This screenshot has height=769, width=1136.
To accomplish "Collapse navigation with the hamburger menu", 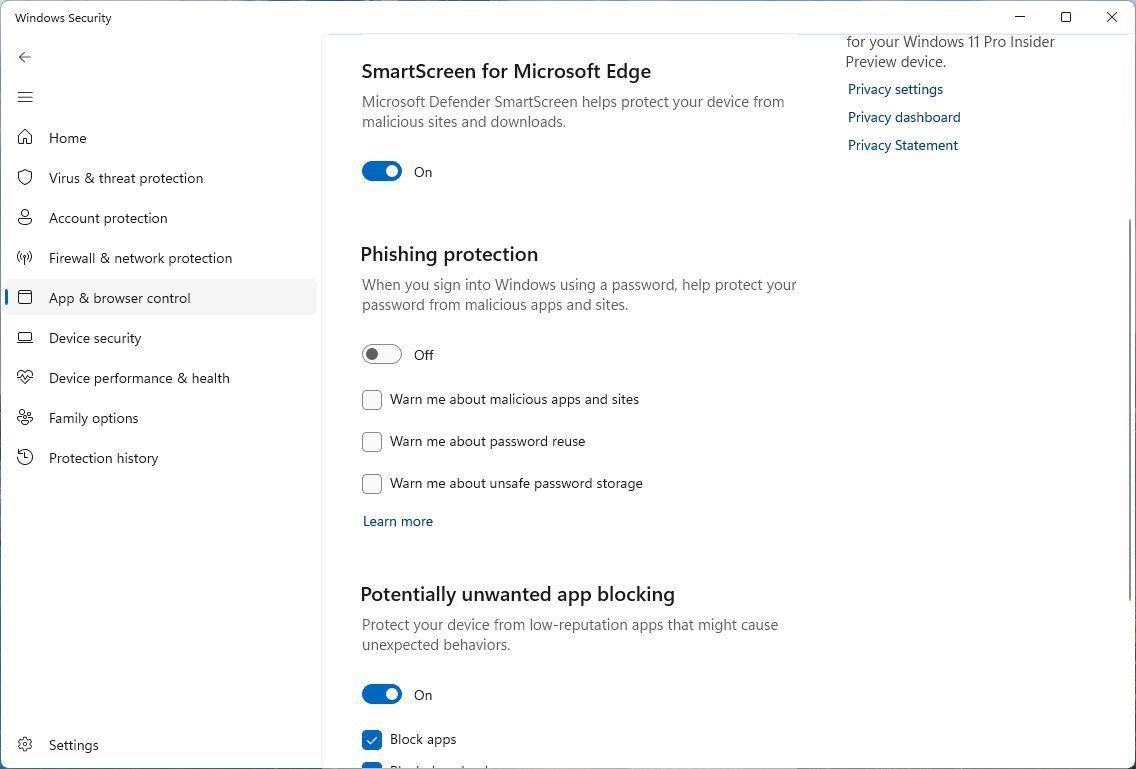I will pos(25,97).
